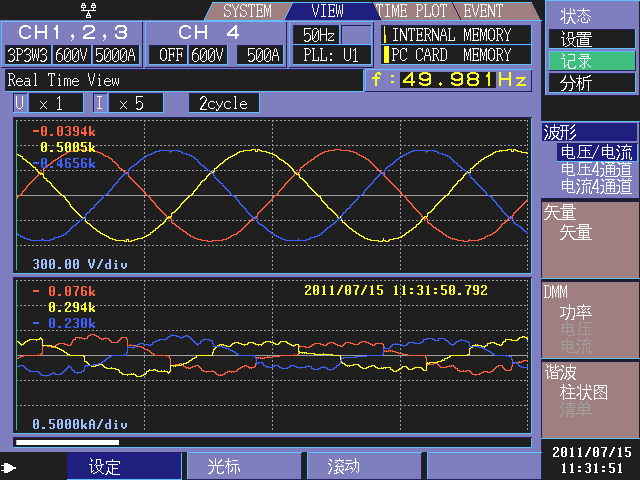Click the CH 4 channel header
The width and height of the screenshot is (640, 480).
tap(208, 33)
